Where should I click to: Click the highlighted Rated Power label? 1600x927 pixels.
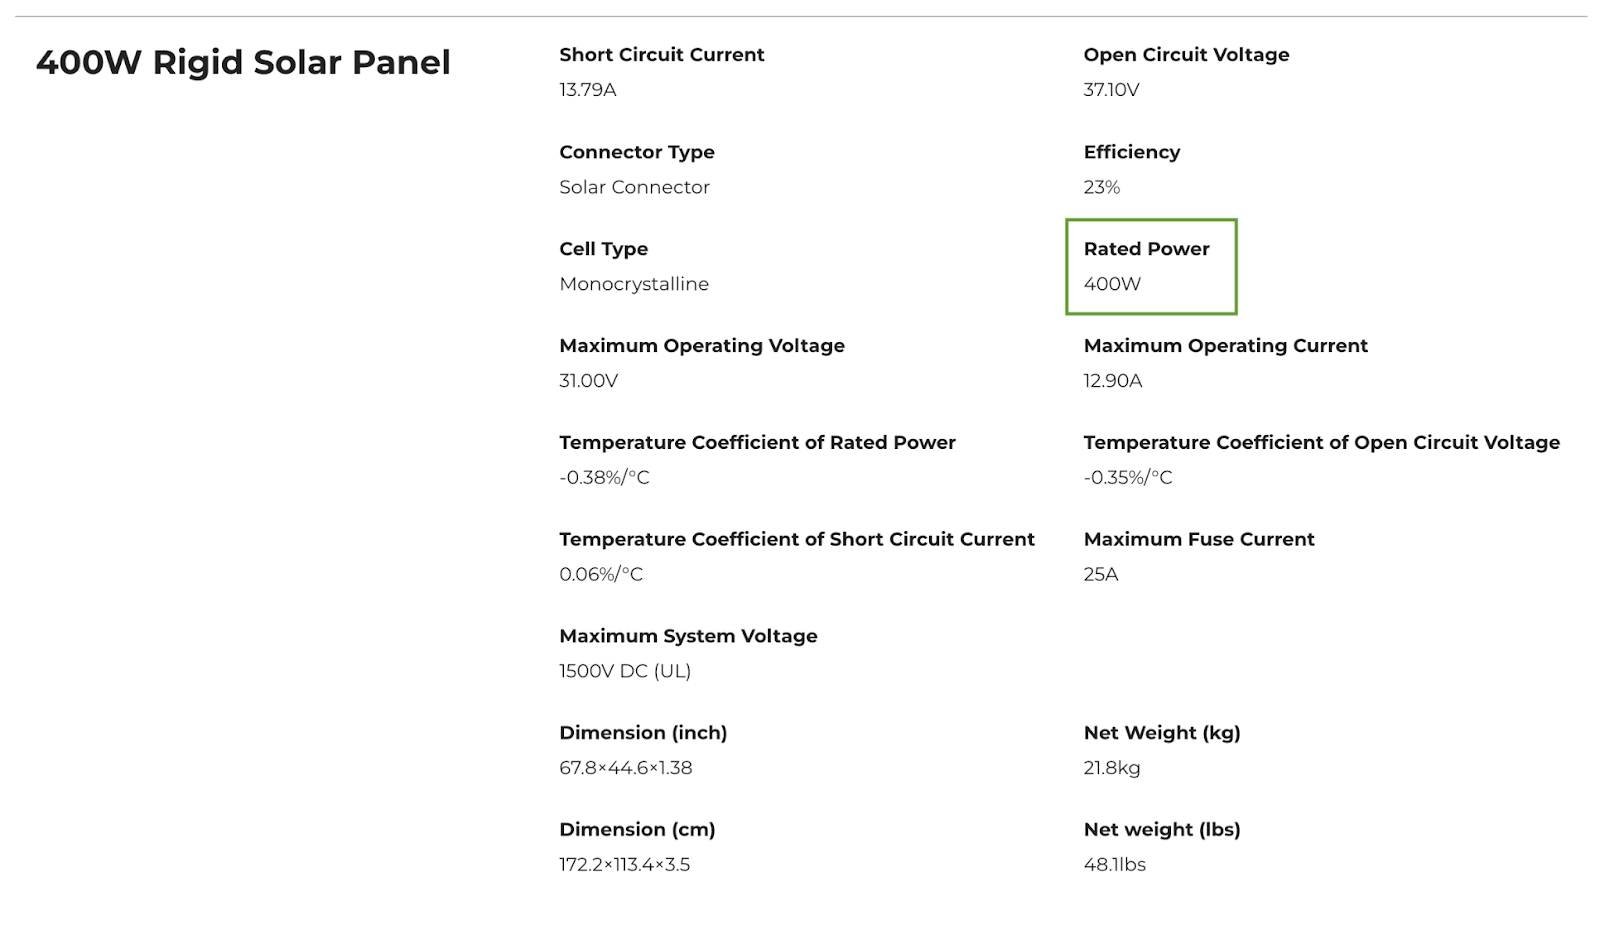pos(1146,249)
